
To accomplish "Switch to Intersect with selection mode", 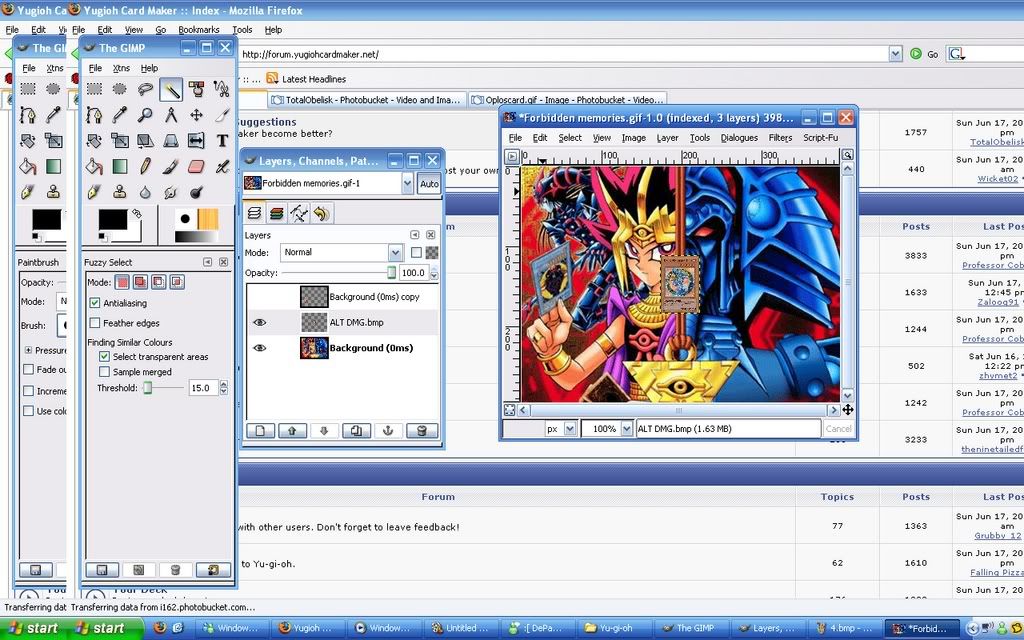I will coord(177,282).
